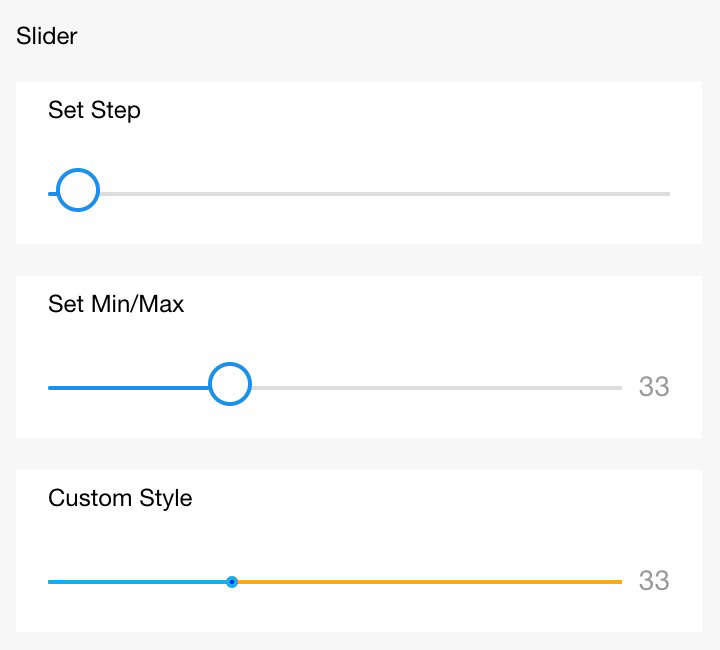Click the far right end of gray Set Min/Max track

point(618,387)
